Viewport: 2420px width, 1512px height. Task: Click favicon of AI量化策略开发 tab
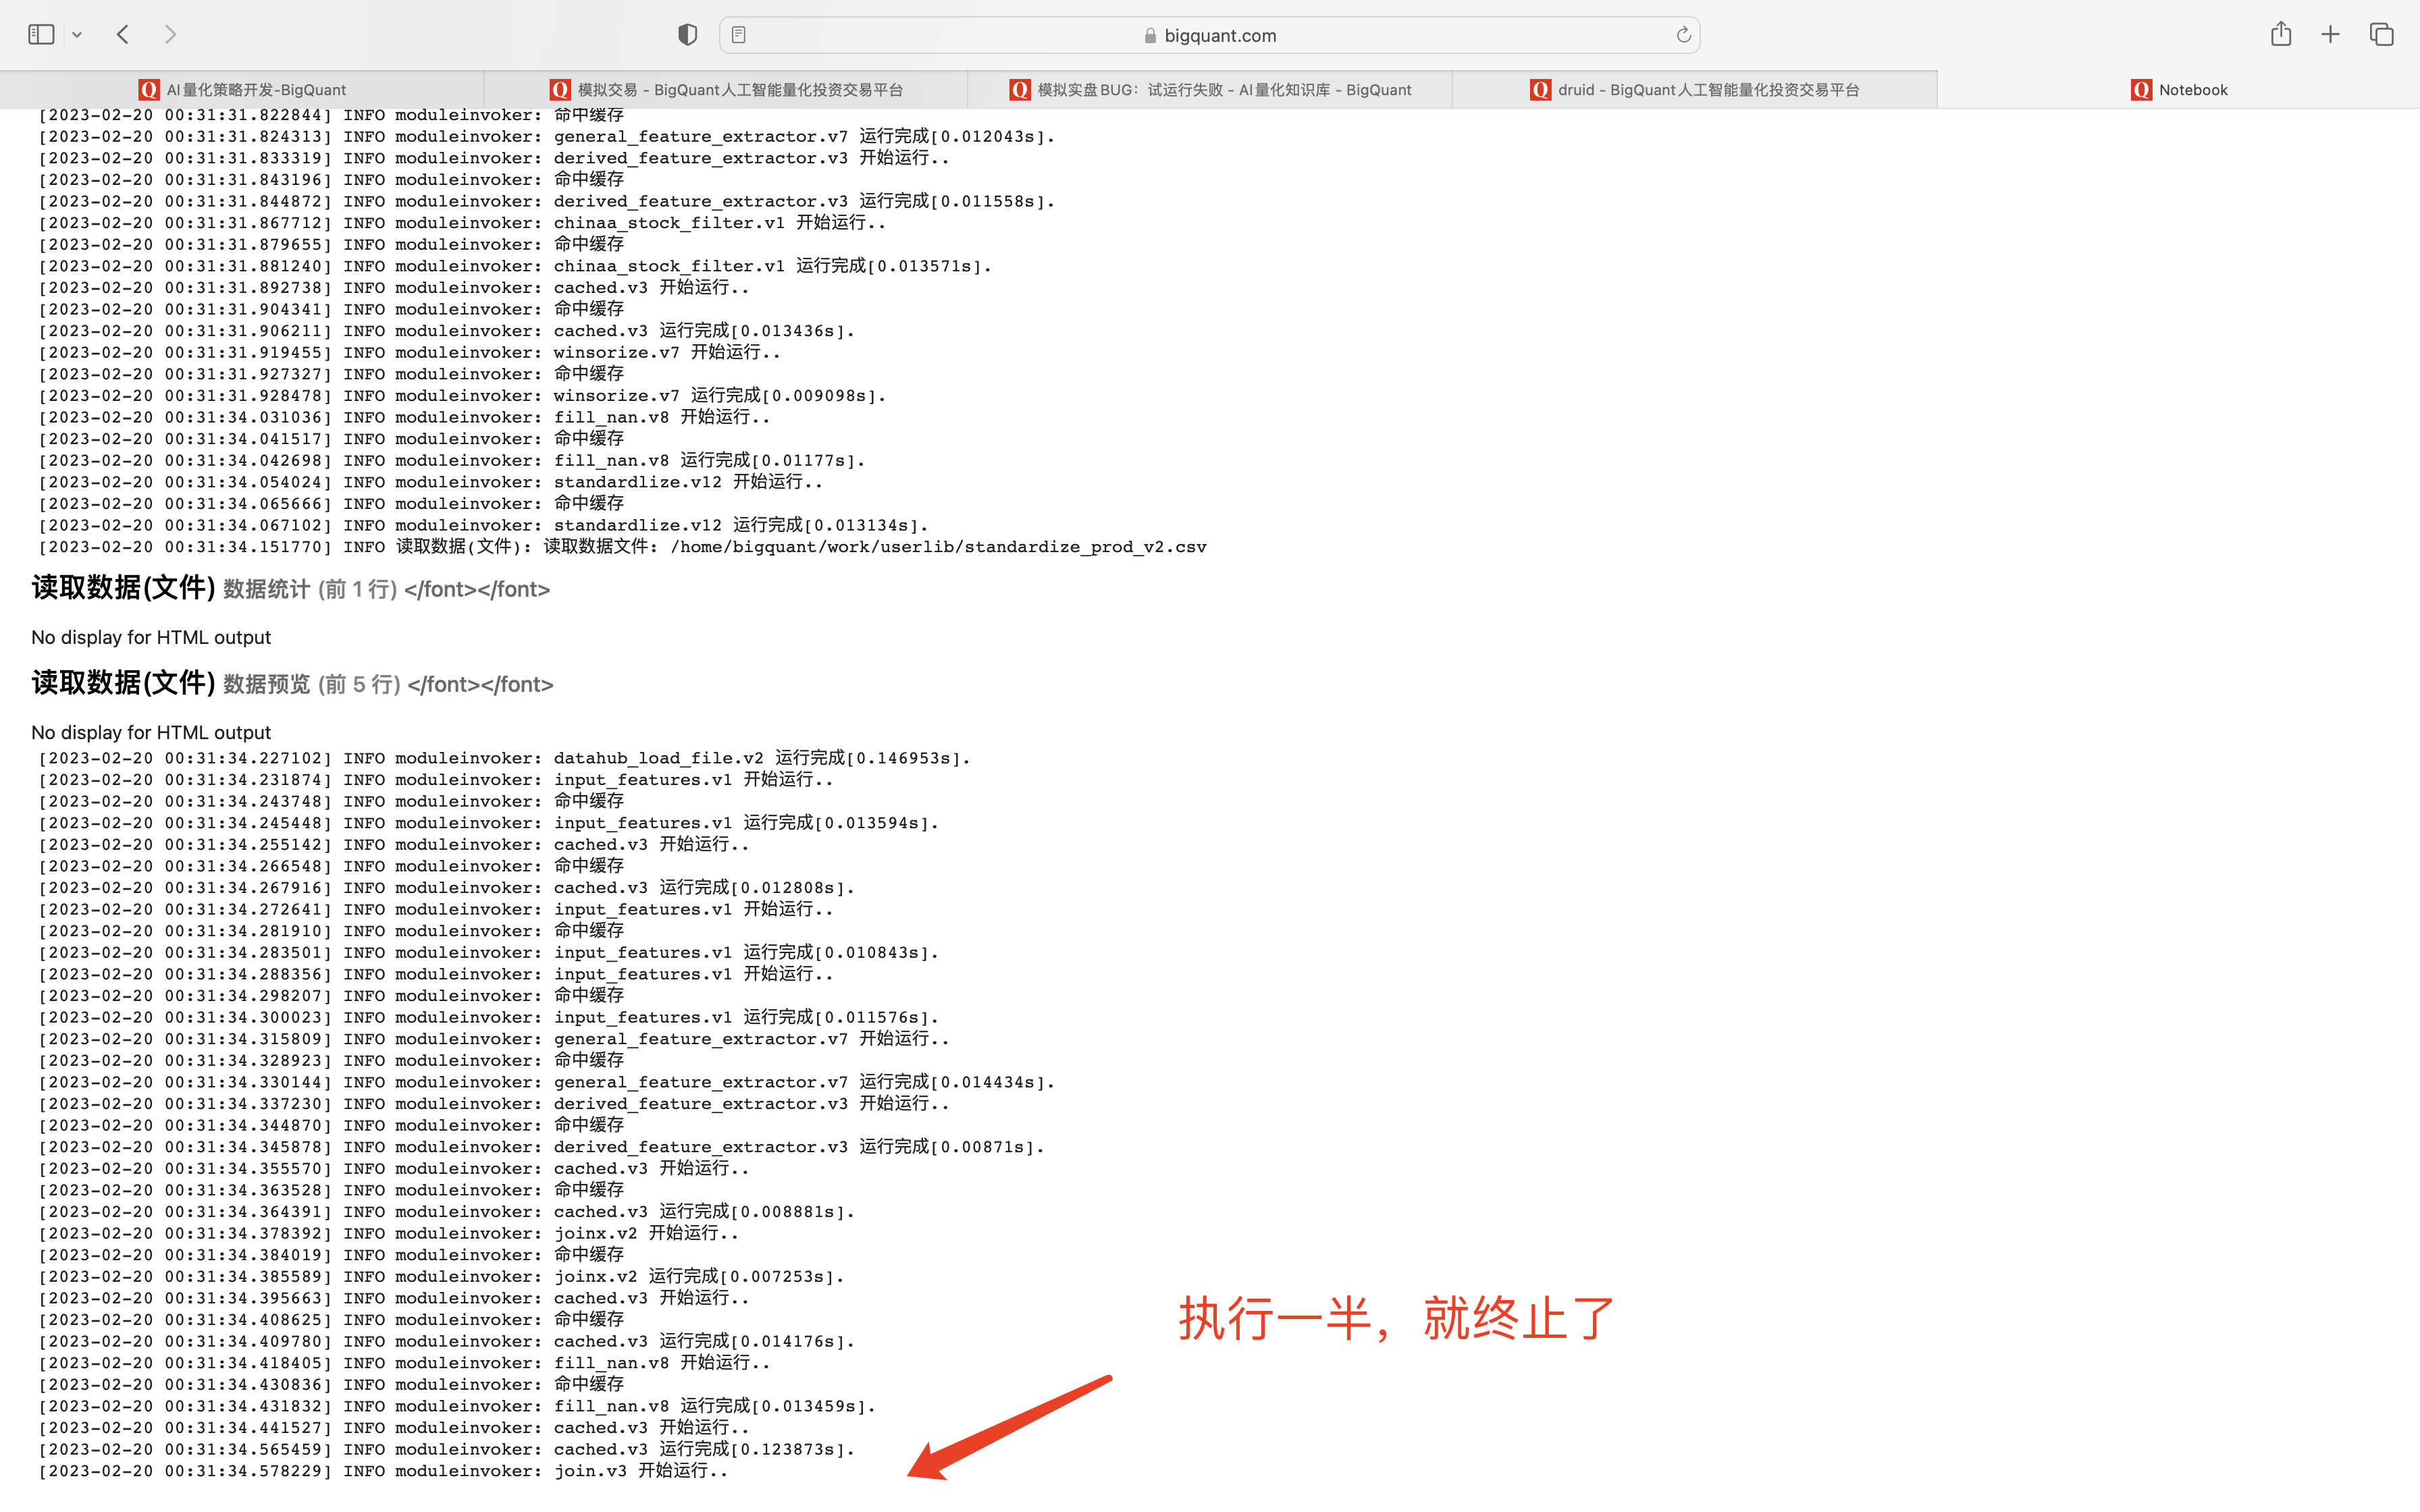click(149, 90)
